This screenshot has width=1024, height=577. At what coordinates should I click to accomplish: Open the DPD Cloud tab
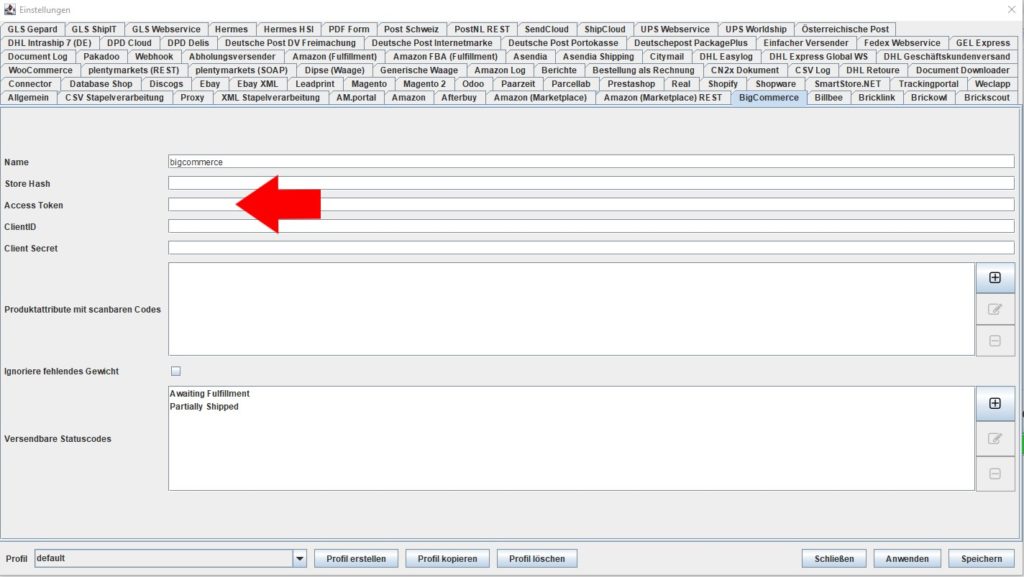(129, 43)
